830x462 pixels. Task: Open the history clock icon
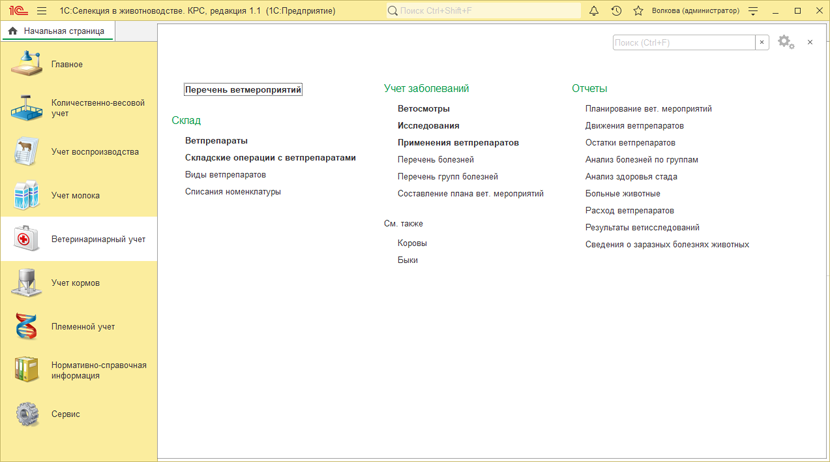coord(616,11)
